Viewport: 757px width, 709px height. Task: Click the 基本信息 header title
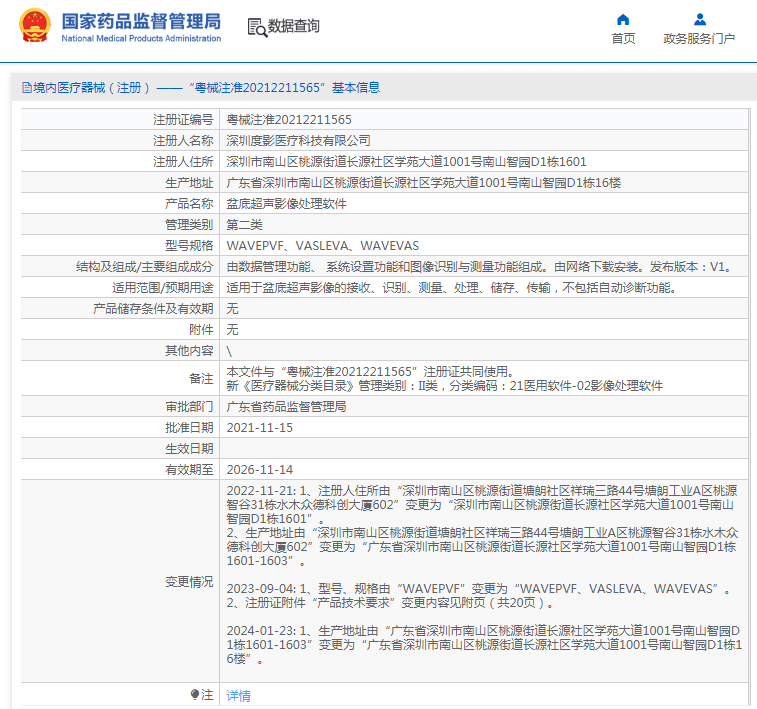[x=356, y=87]
